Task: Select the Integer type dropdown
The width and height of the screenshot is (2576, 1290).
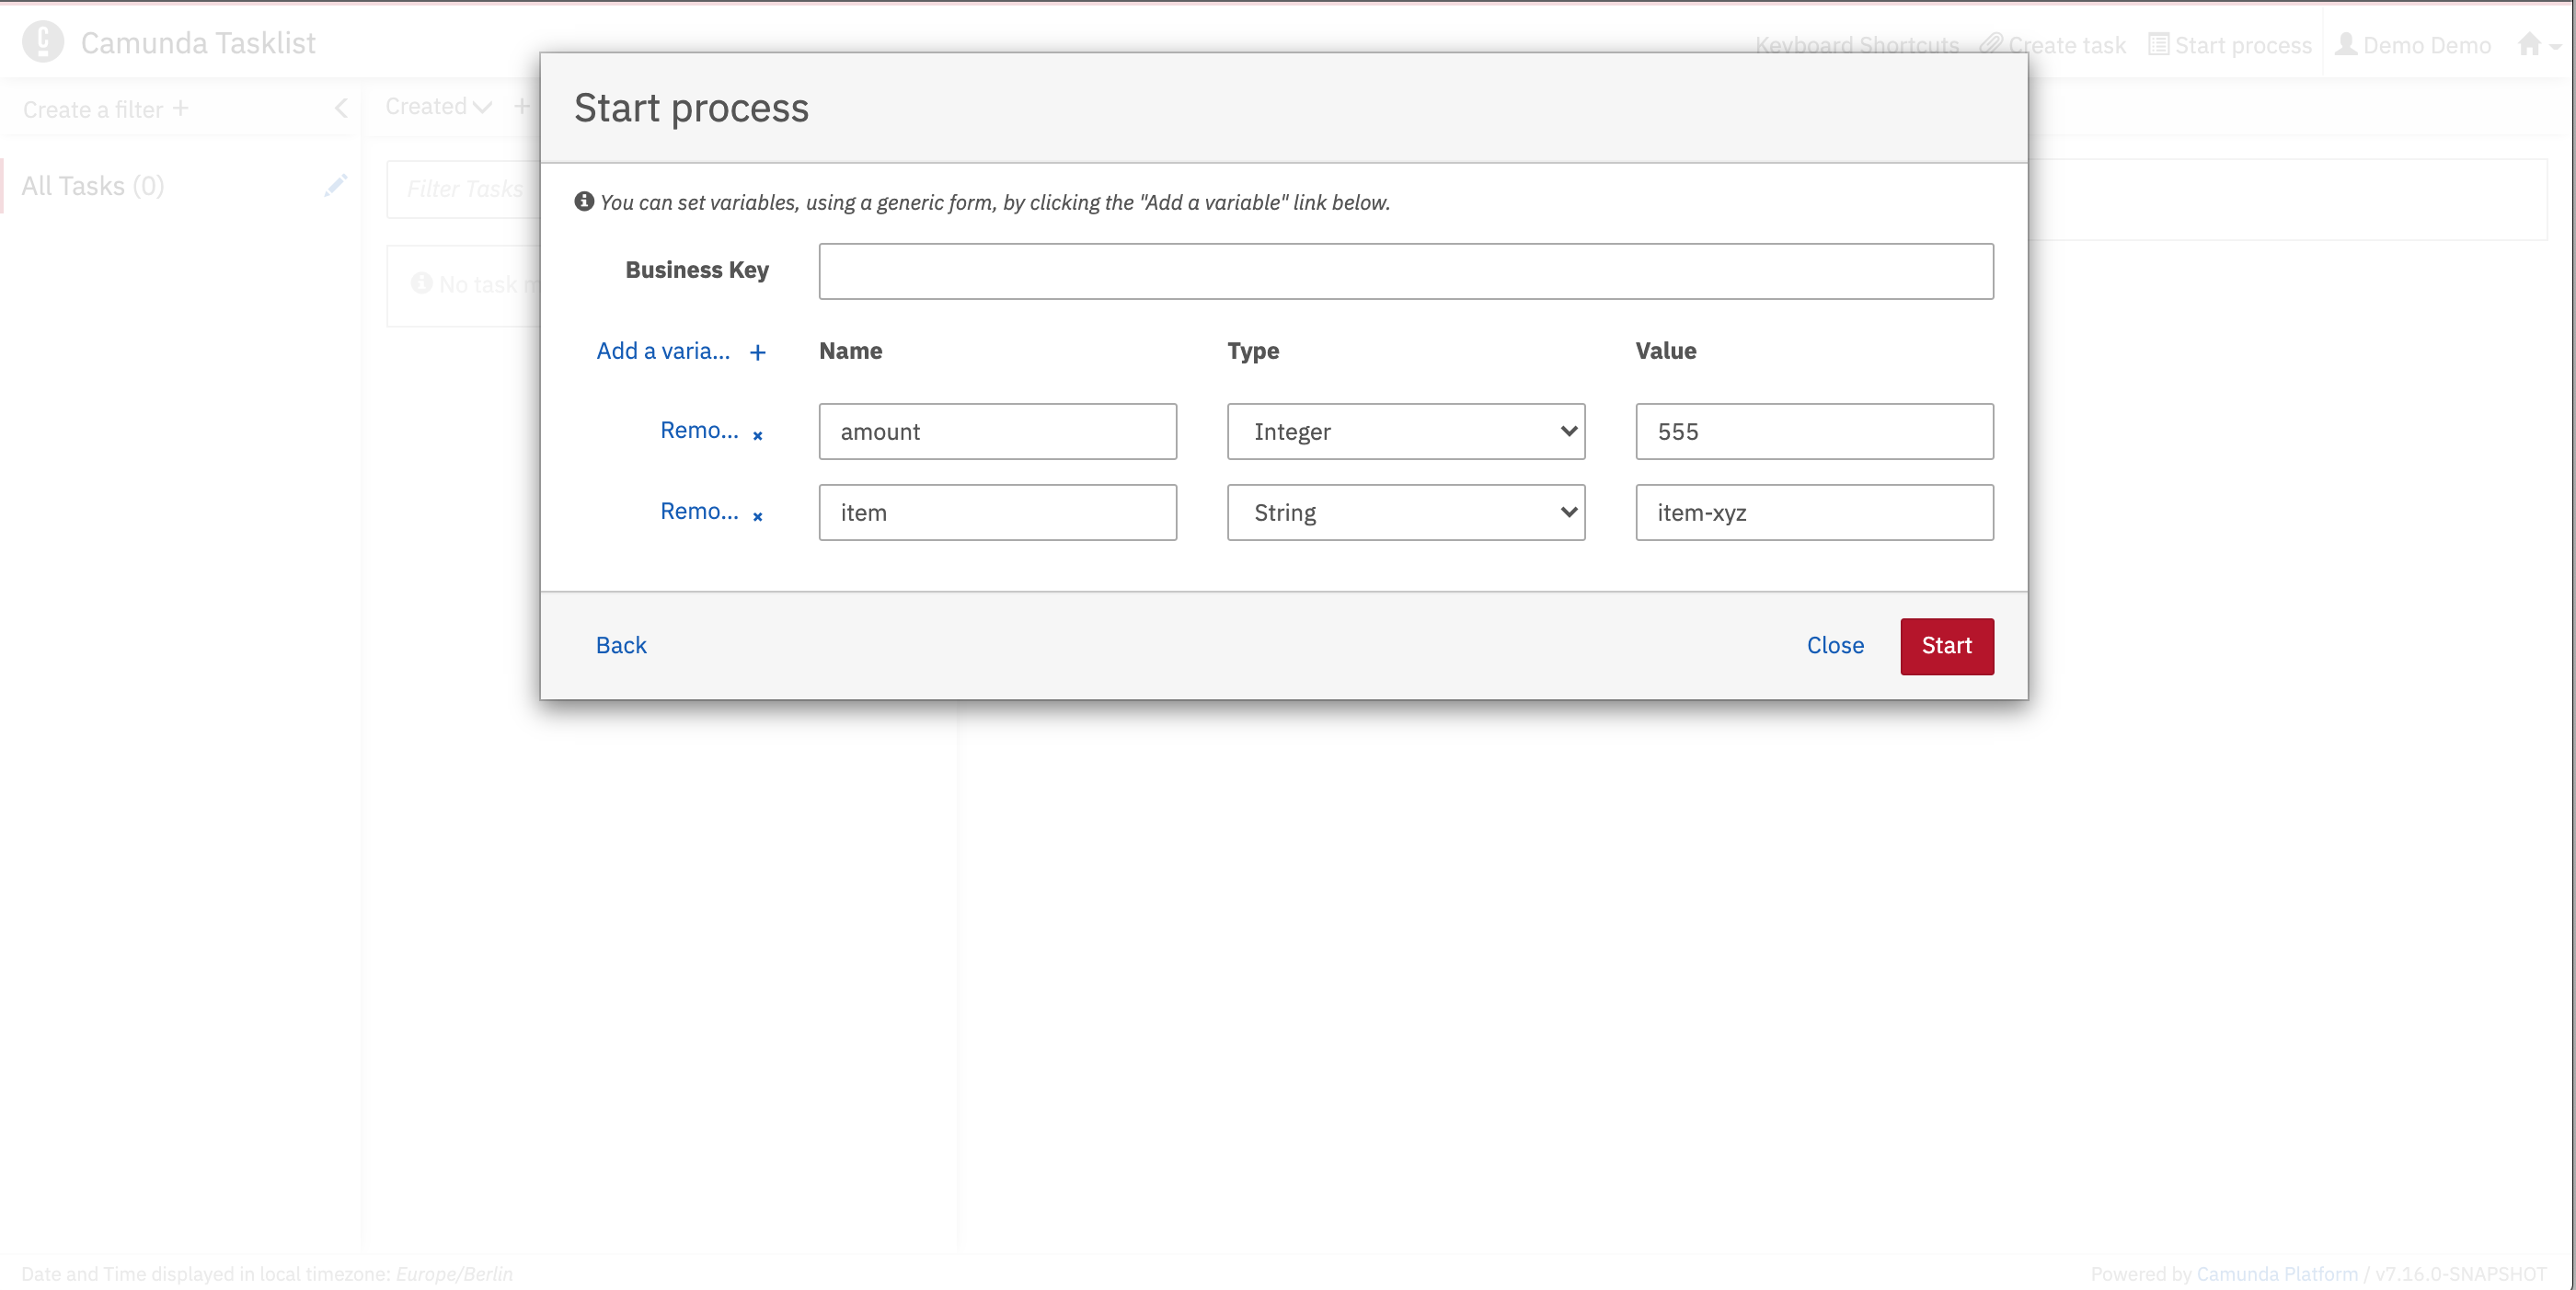Action: point(1407,432)
